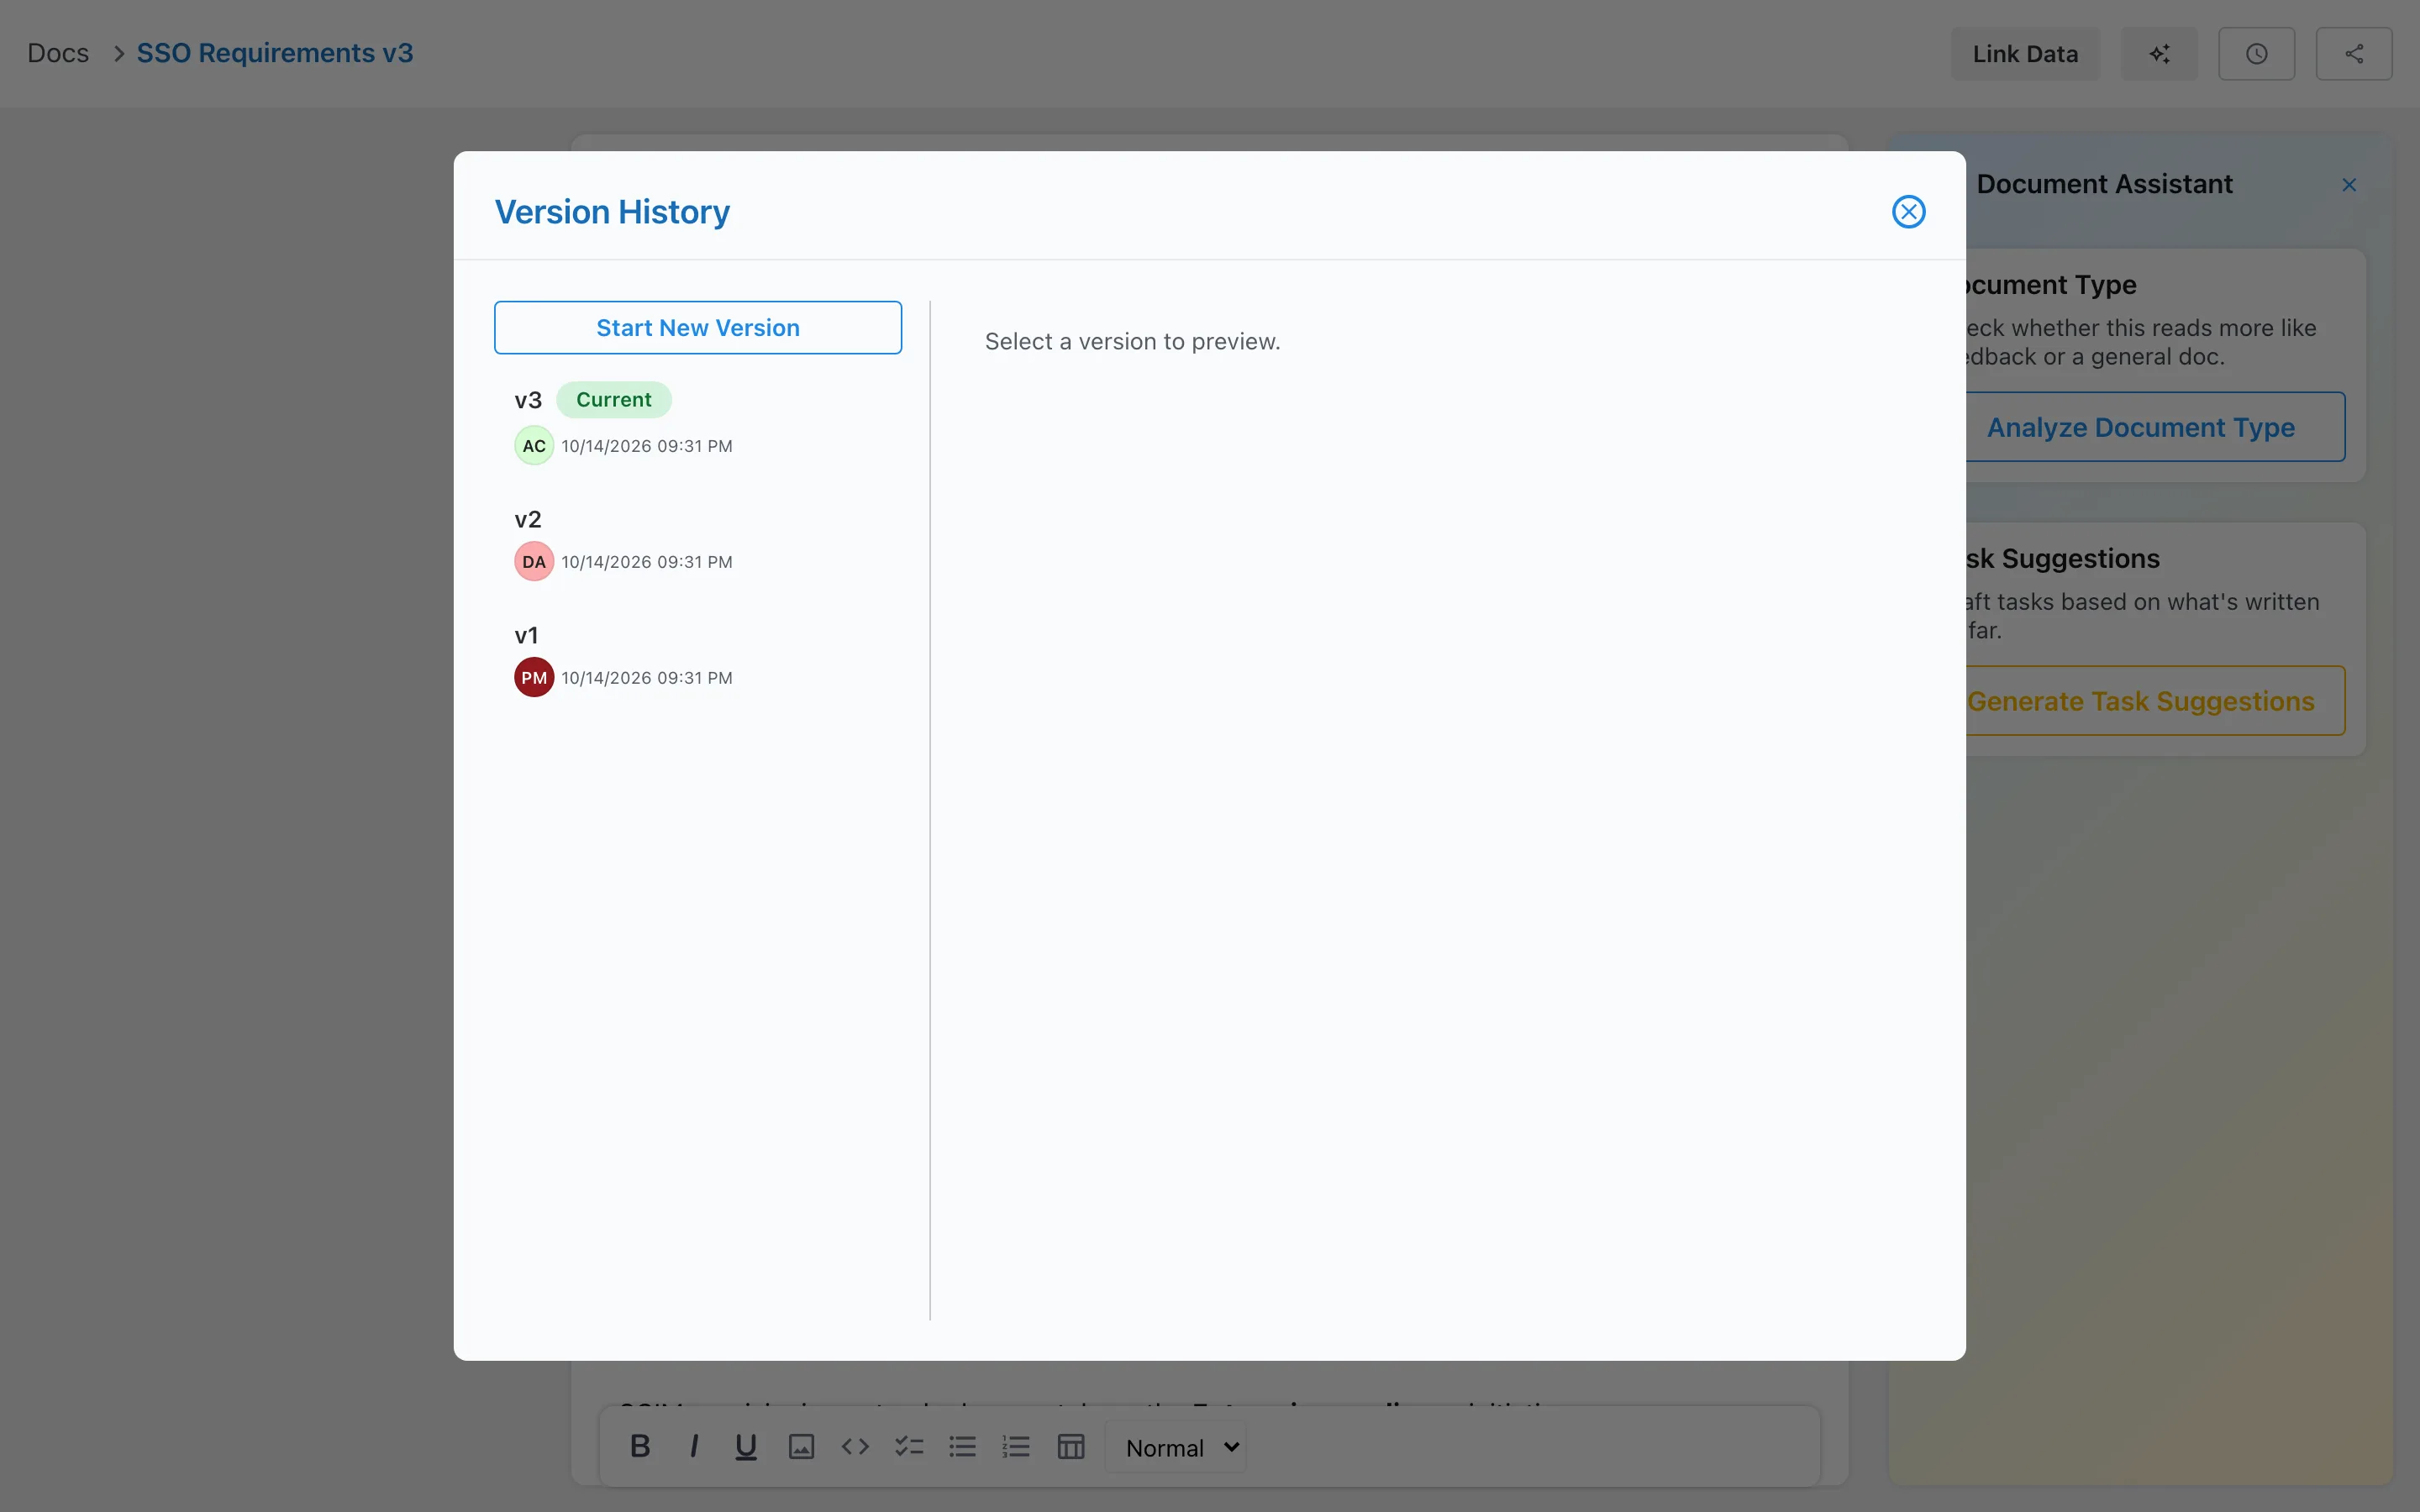
Task: Insert table using toolbar icon
Action: point(1071,1447)
